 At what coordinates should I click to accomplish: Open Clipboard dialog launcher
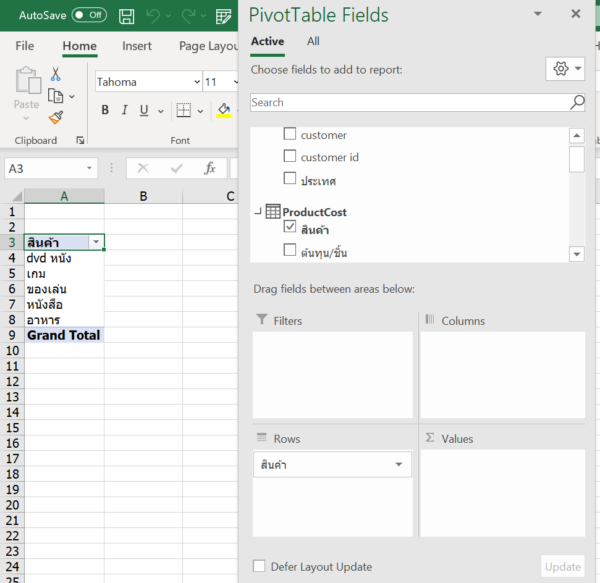(x=80, y=140)
